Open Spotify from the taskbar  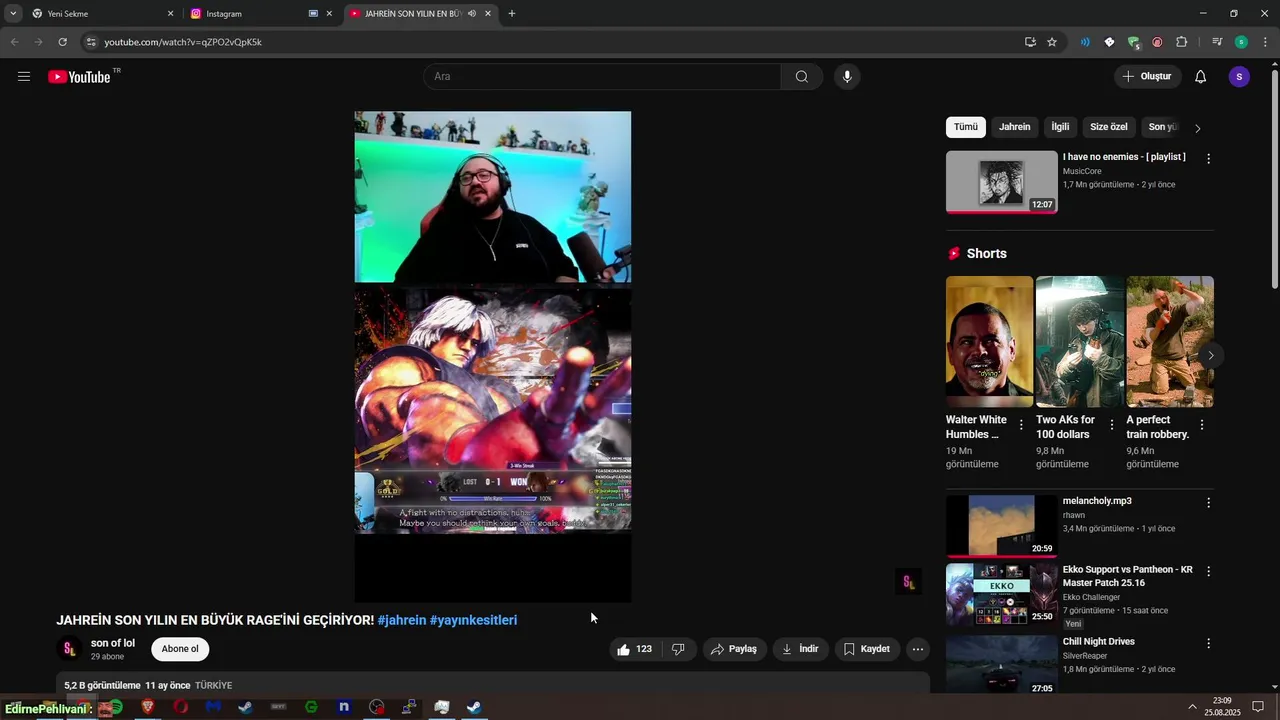(x=115, y=707)
